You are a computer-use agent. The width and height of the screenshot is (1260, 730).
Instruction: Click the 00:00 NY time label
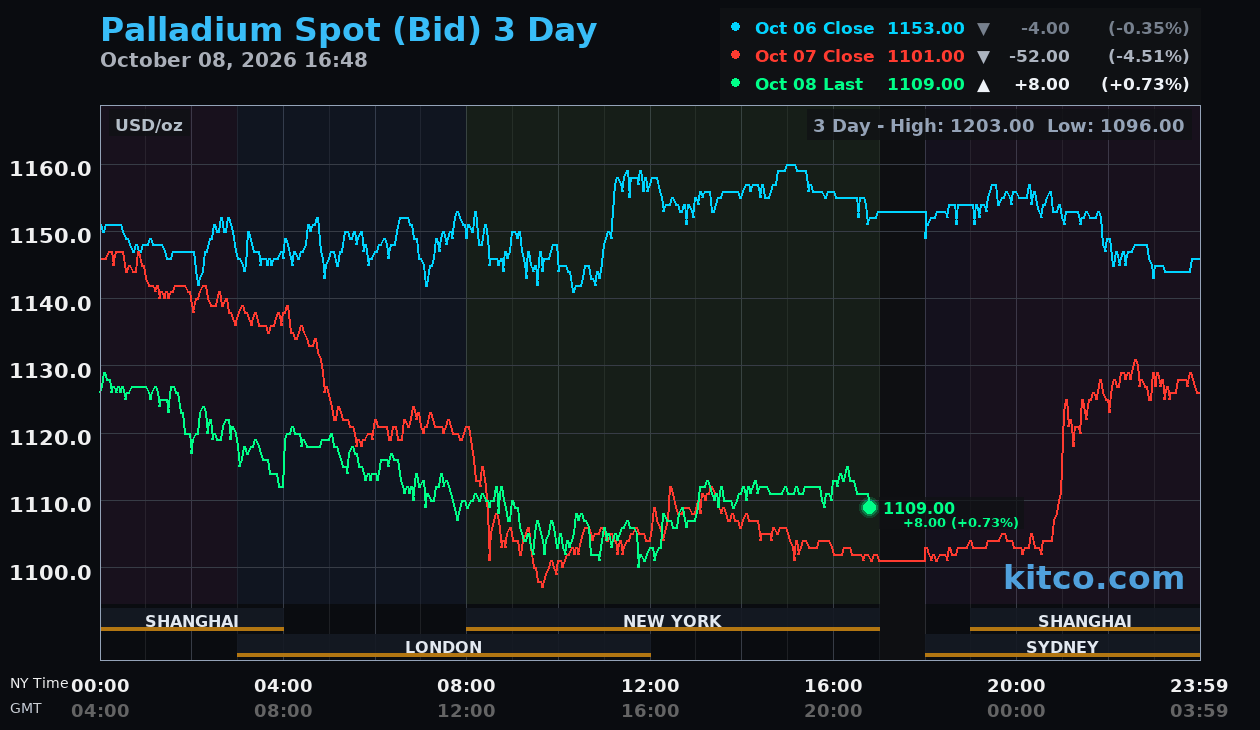(x=100, y=686)
